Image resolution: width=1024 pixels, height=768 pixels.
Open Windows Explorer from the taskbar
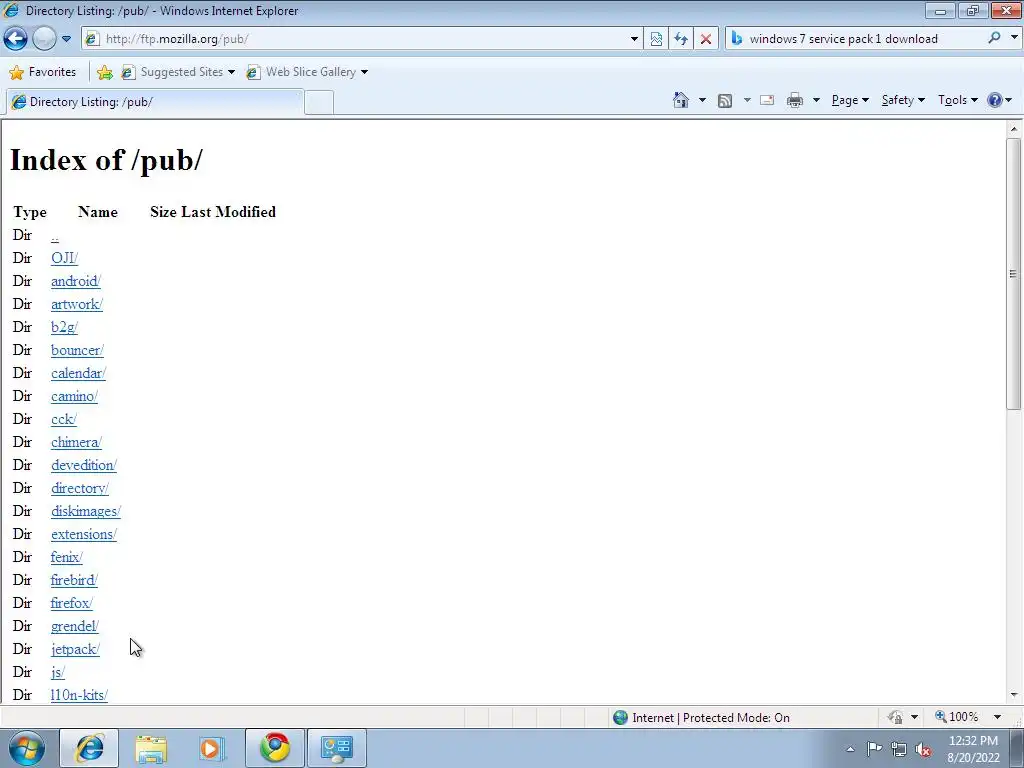[x=152, y=748]
